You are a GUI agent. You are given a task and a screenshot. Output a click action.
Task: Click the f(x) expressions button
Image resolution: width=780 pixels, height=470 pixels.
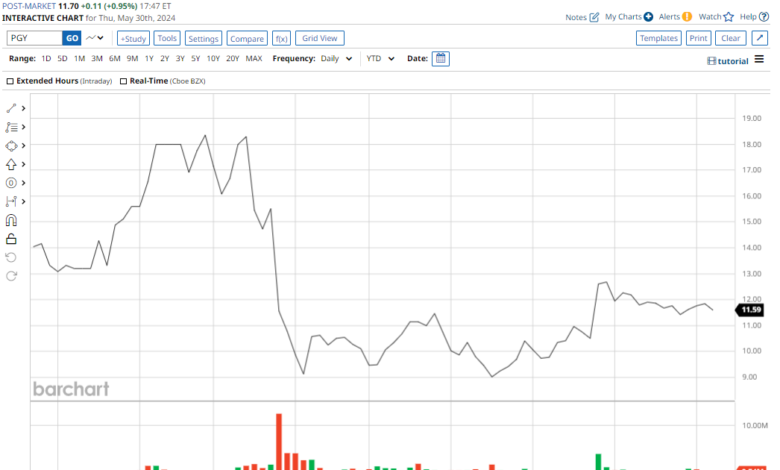coord(282,38)
